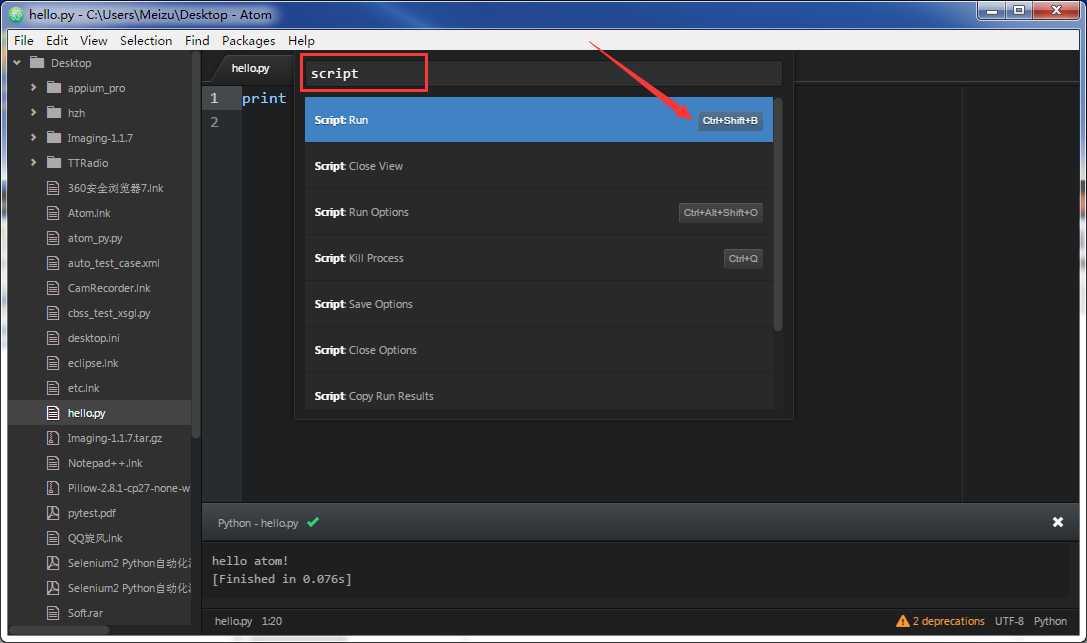1087x643 pixels.
Task: Click file icon next to Notepad++.lnk
Action: pyautogui.click(x=53, y=463)
